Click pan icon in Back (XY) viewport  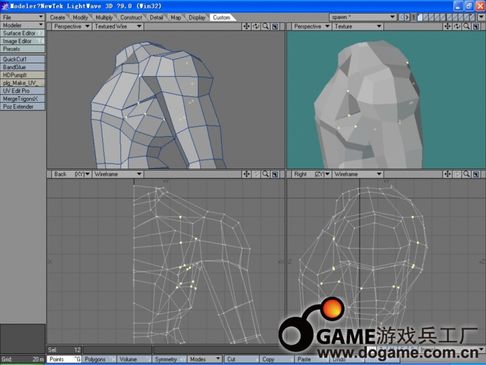coord(246,174)
